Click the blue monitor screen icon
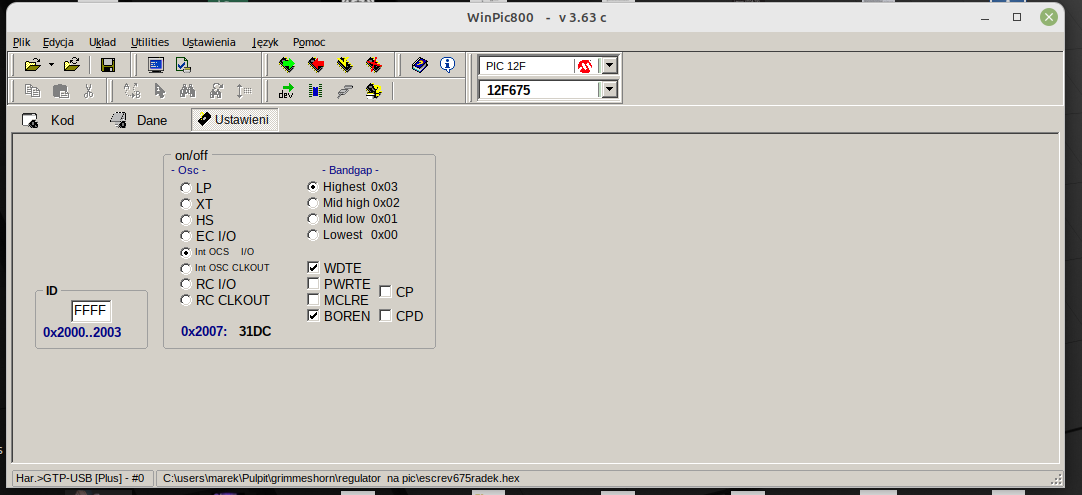 click(156, 66)
